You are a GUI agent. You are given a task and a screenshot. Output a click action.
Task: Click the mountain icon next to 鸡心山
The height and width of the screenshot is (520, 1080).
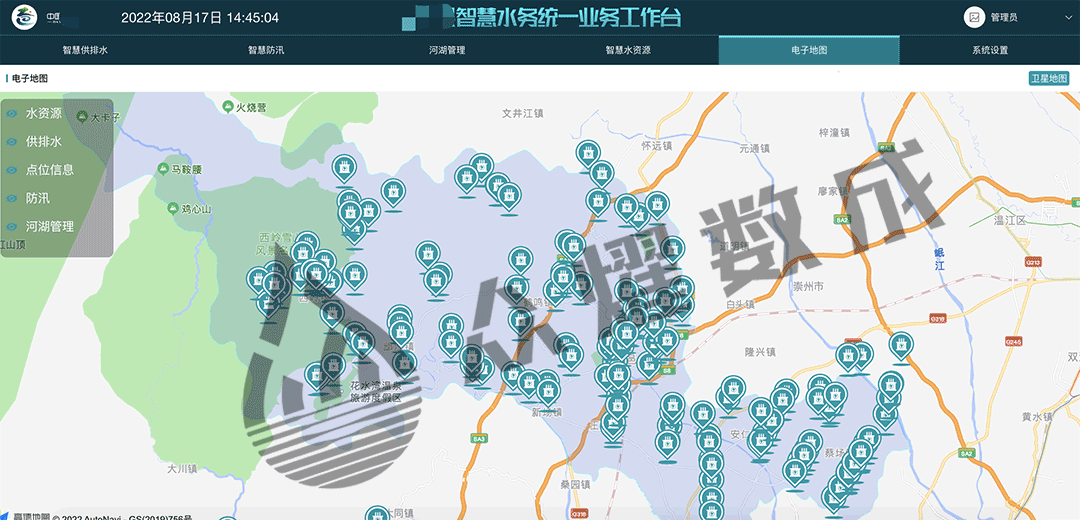(x=172, y=207)
